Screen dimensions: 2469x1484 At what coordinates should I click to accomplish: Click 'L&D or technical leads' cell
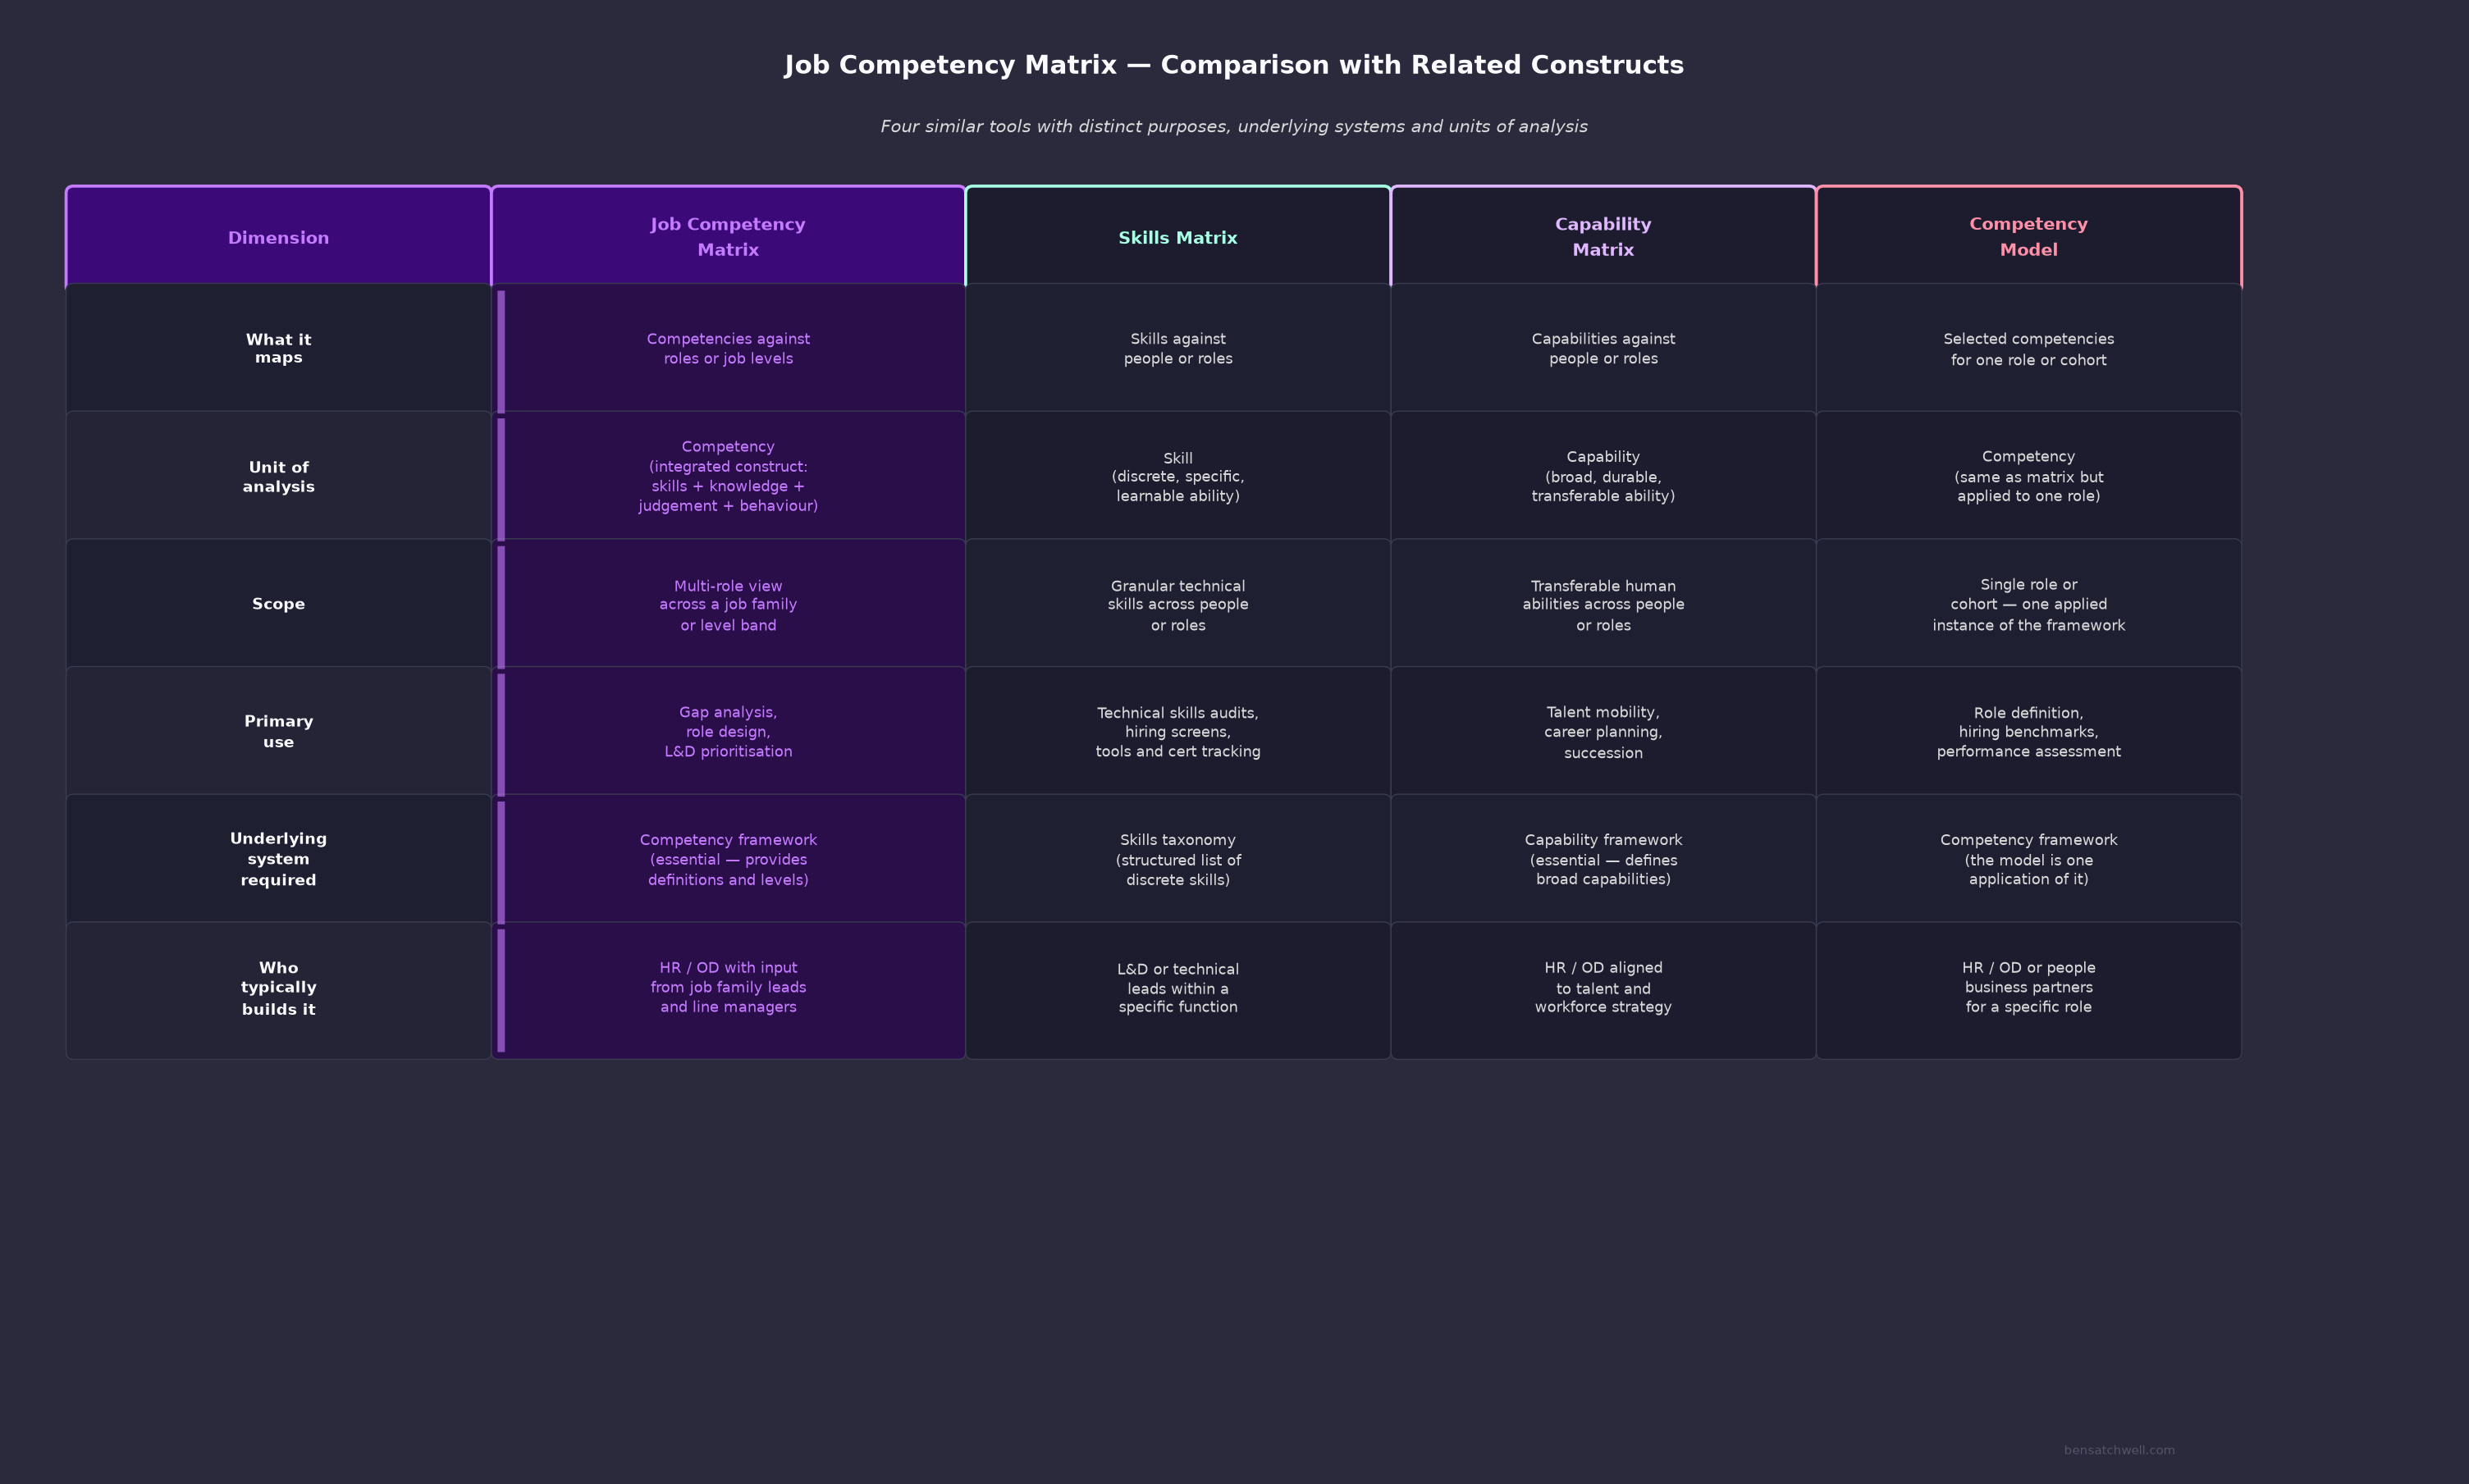click(1178, 989)
